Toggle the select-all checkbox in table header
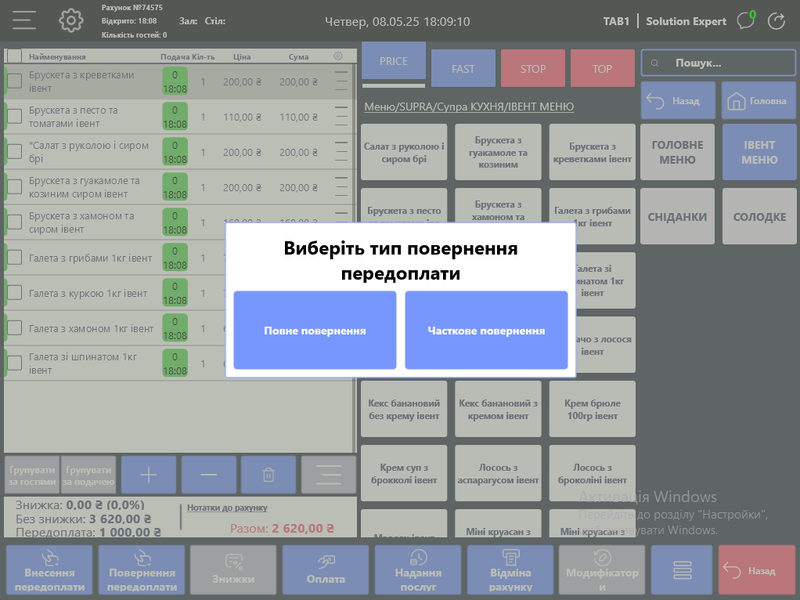This screenshot has width=800, height=600. coord(15,57)
